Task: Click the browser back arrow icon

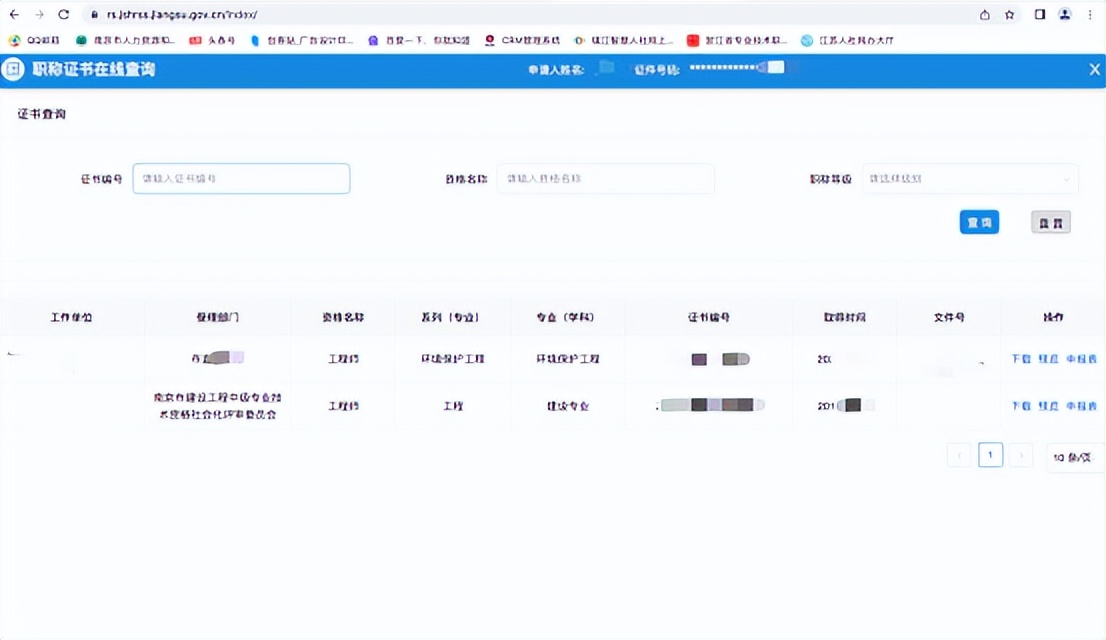Action: pyautogui.click(x=14, y=15)
